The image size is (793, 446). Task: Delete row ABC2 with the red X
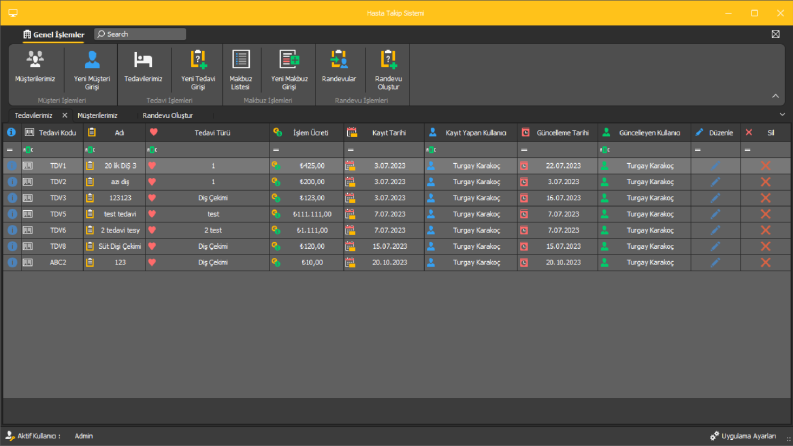coord(766,263)
